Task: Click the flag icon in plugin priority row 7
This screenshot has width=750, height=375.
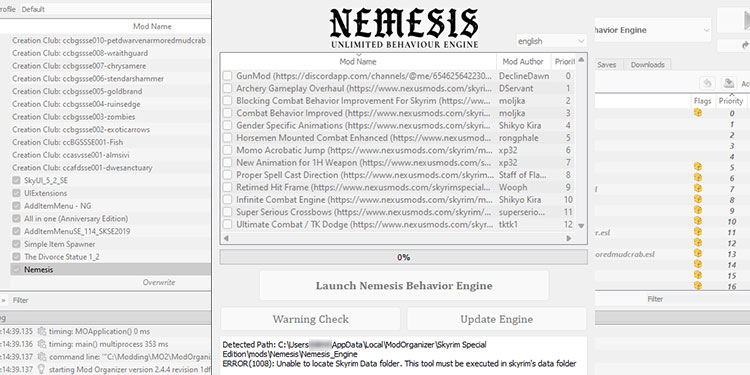Action: [x=698, y=188]
